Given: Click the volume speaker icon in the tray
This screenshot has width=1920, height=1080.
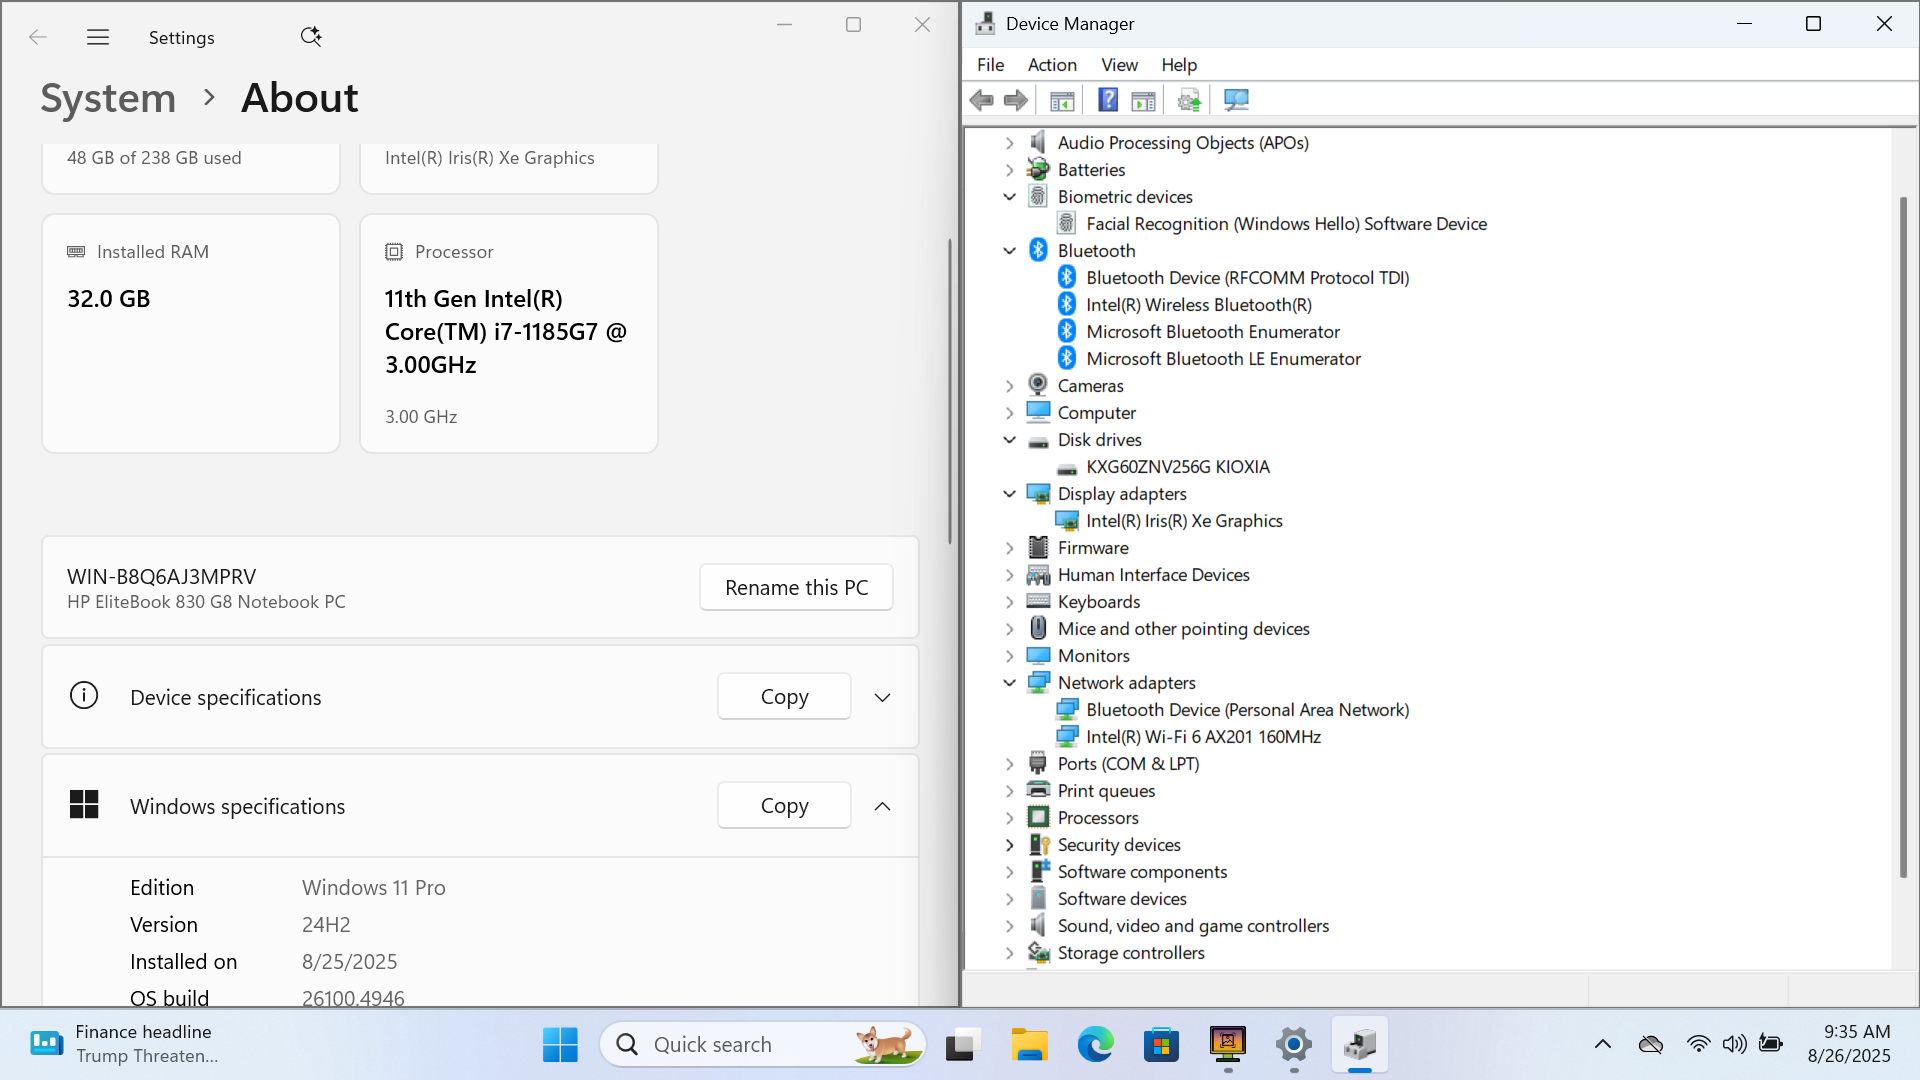Looking at the screenshot, I should [1734, 1044].
